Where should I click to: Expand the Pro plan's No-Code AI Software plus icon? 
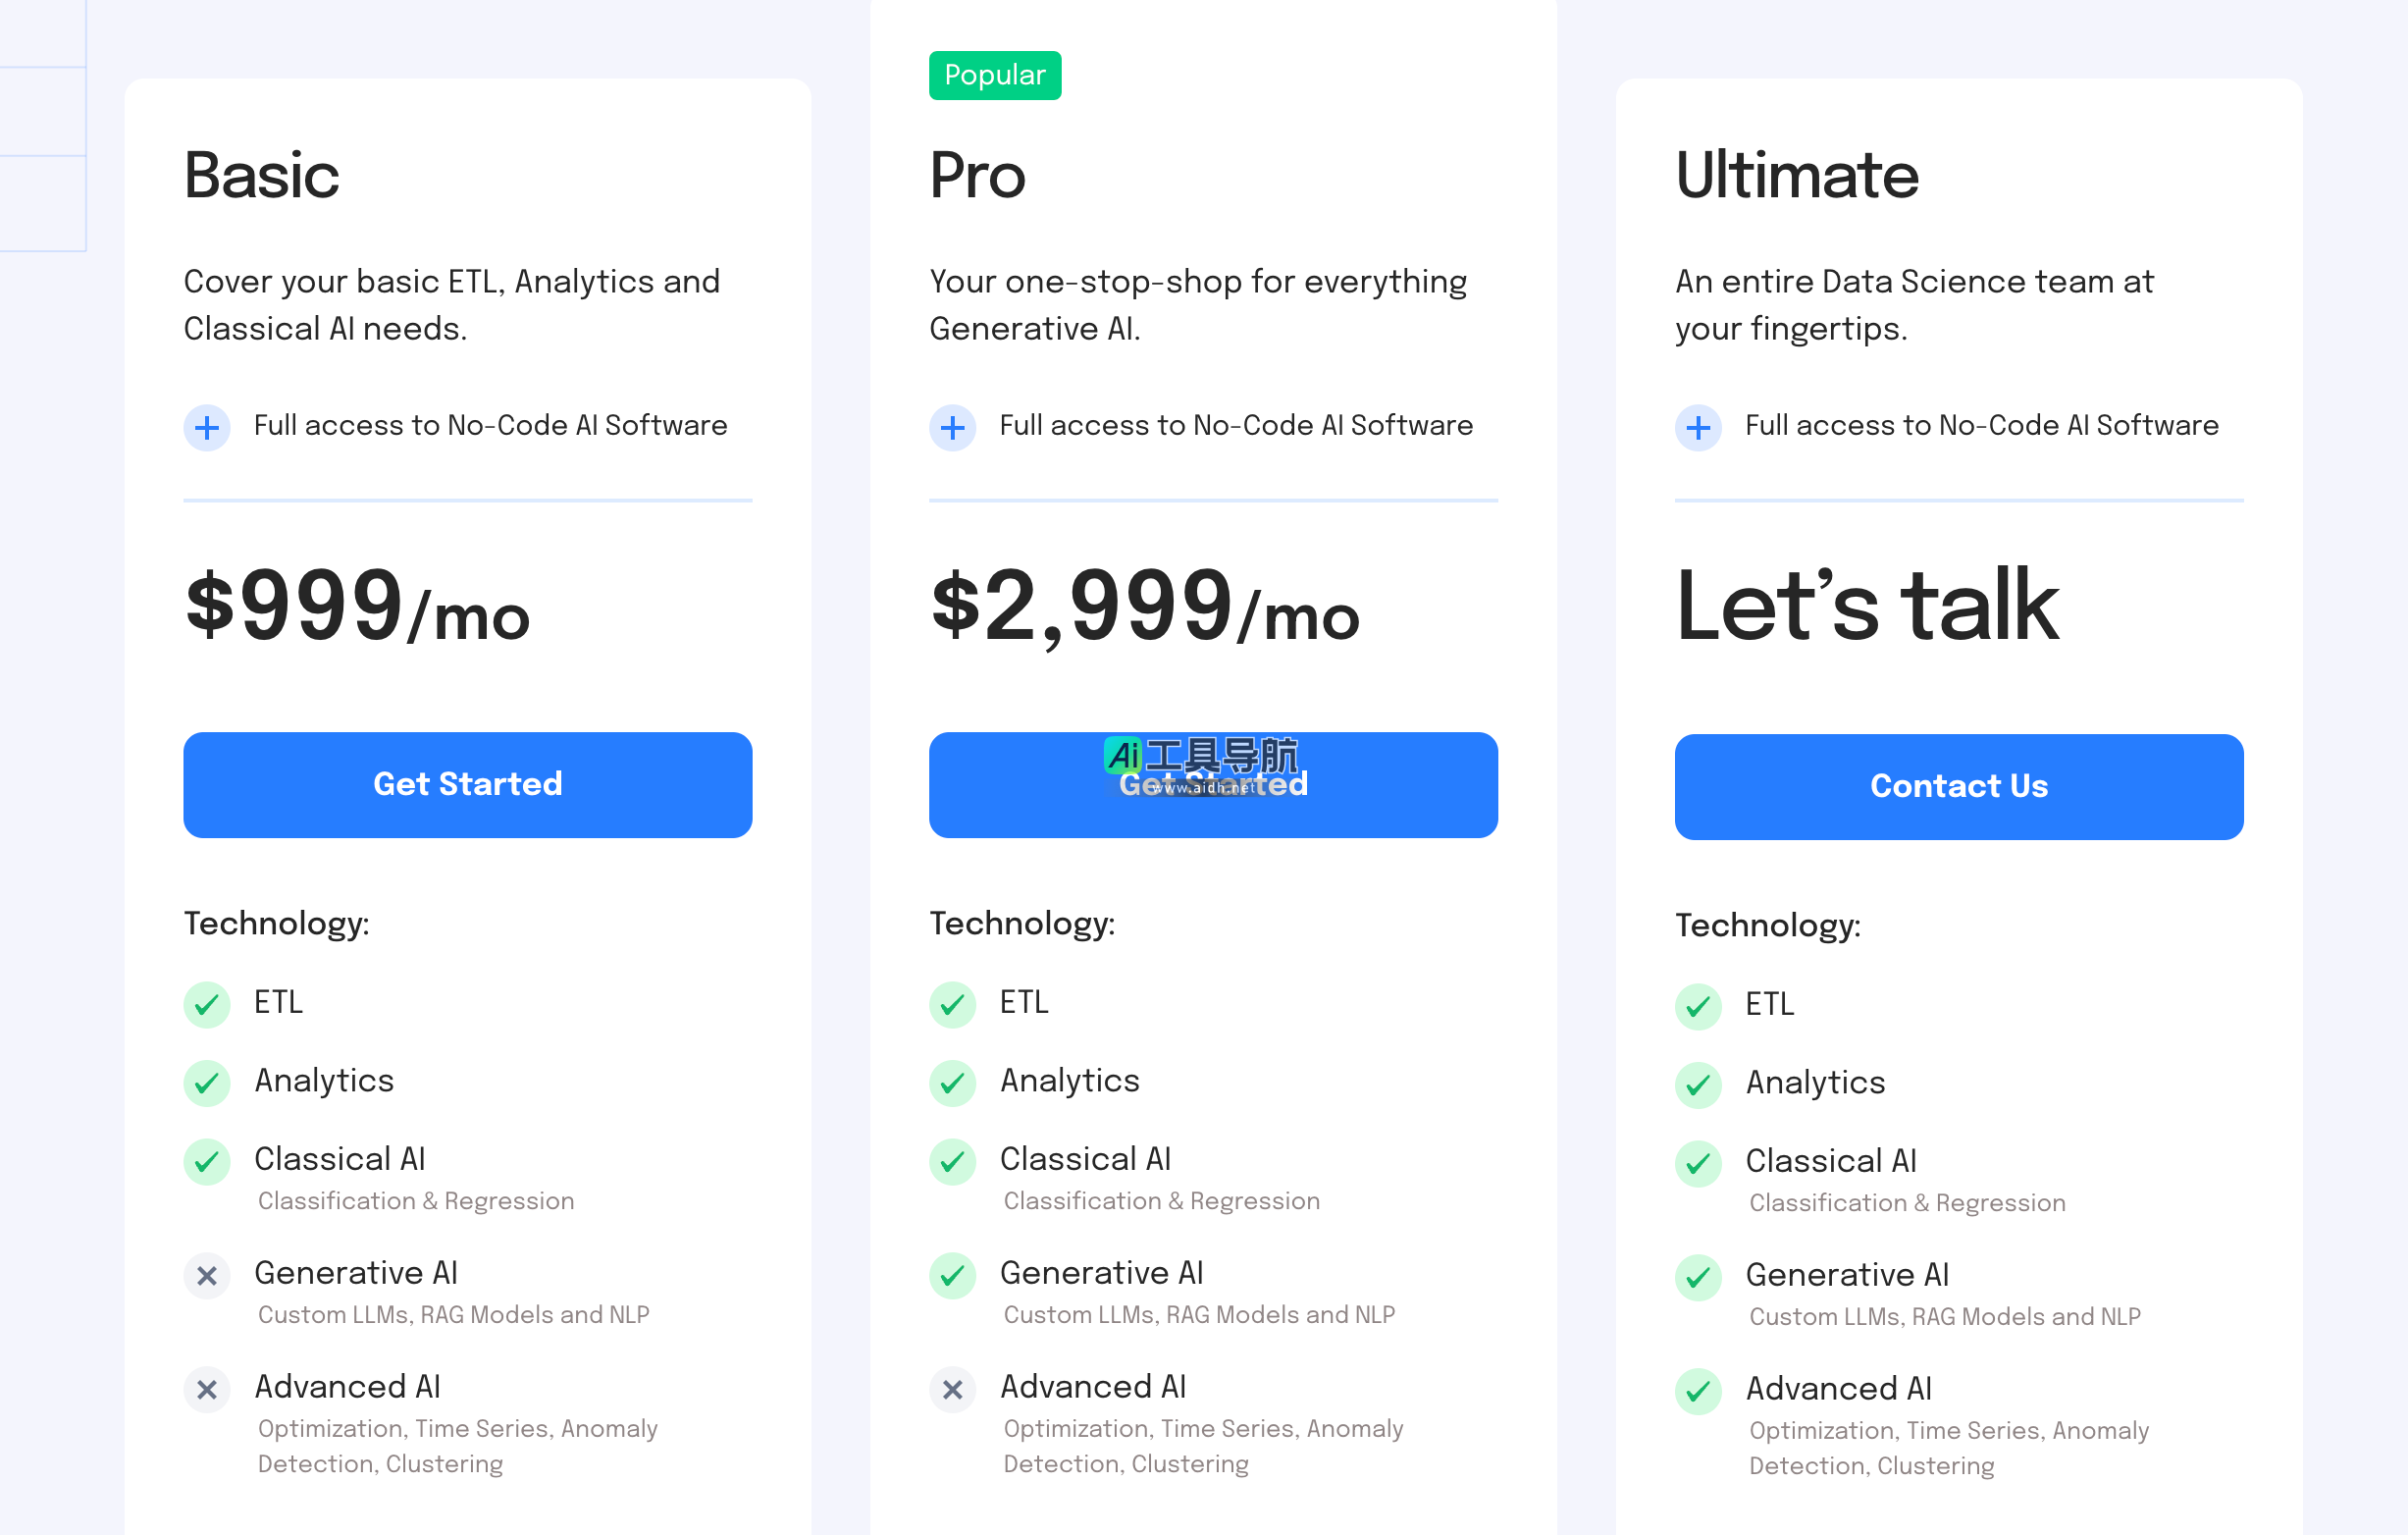pos(952,428)
